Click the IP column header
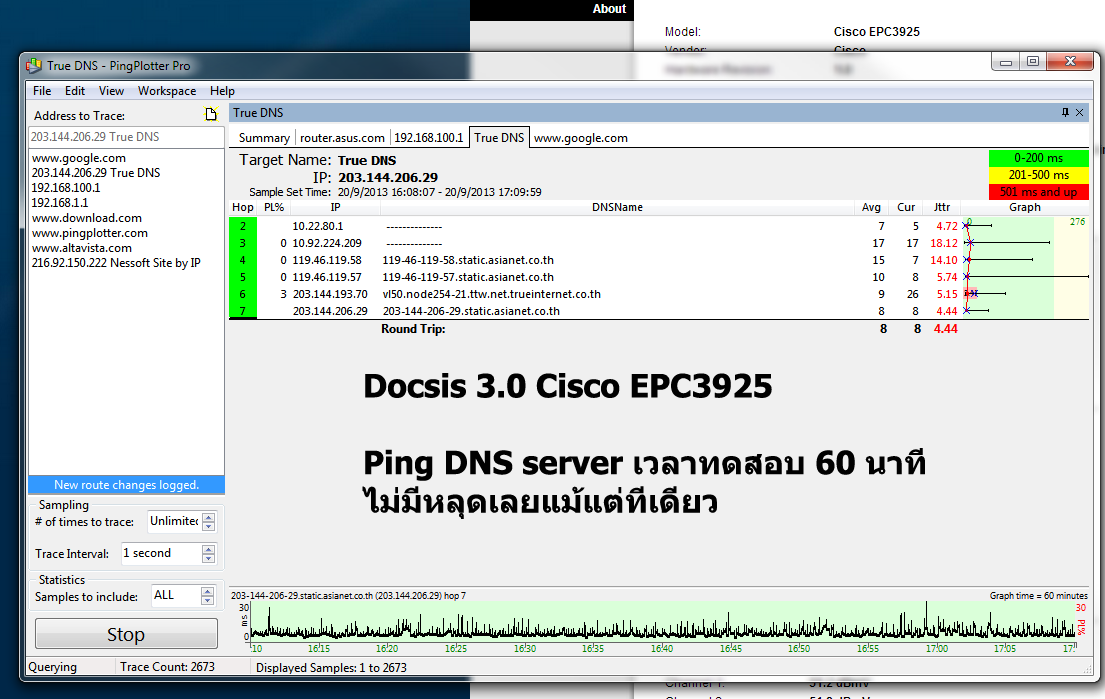Viewport: 1105px width, 699px height. [335, 207]
